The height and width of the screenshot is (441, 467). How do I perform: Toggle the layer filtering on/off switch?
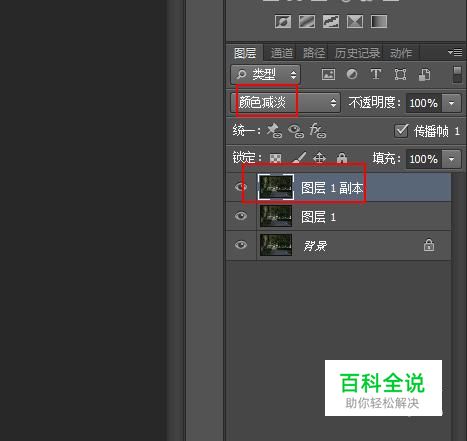pyautogui.click(x=458, y=74)
